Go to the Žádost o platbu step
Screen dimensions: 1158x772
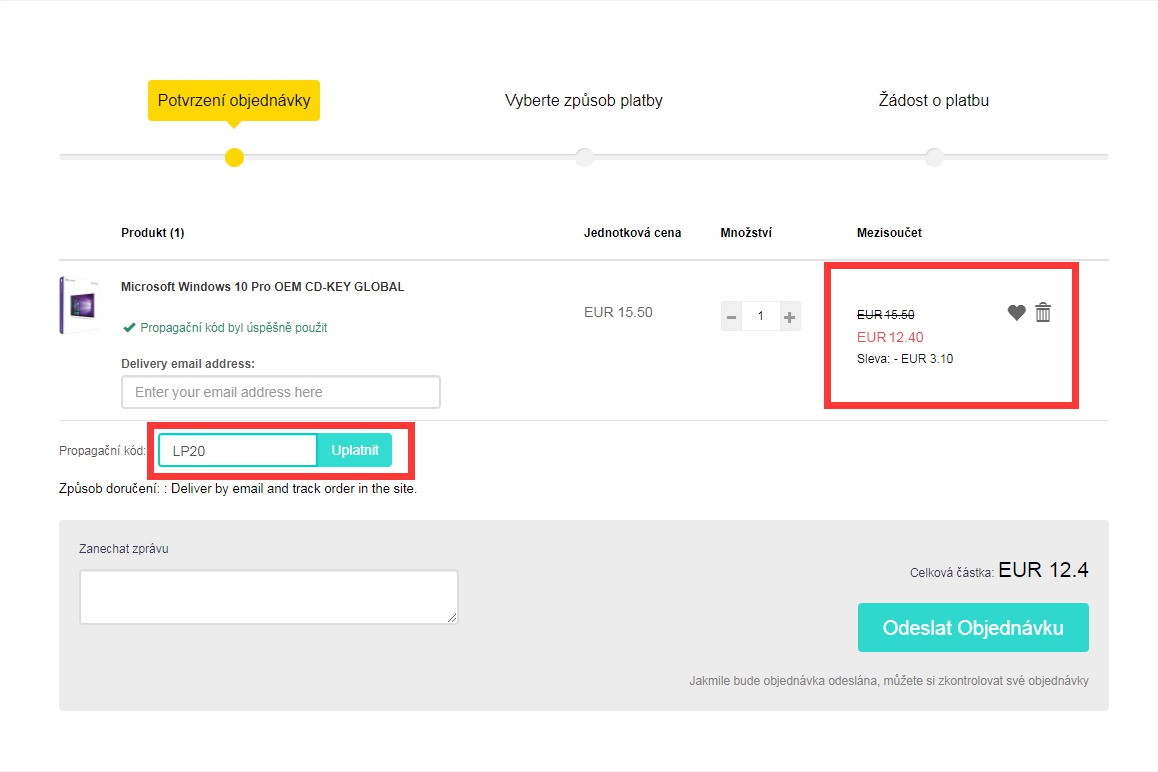(933, 101)
